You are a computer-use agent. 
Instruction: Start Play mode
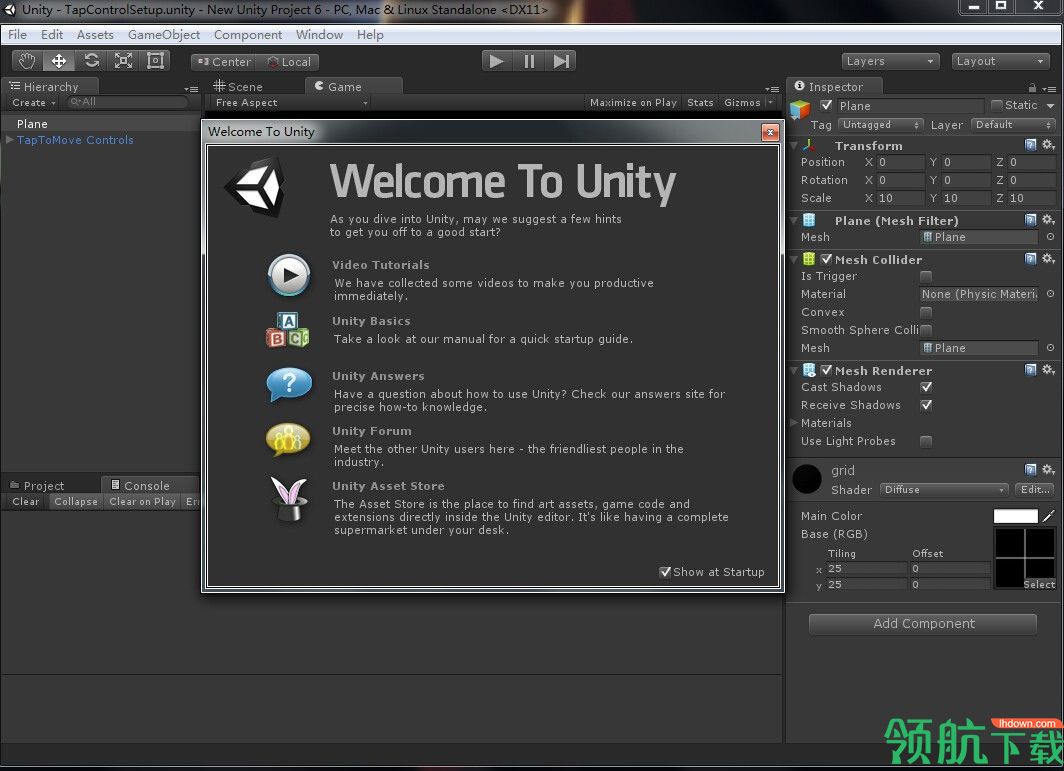[x=497, y=61]
